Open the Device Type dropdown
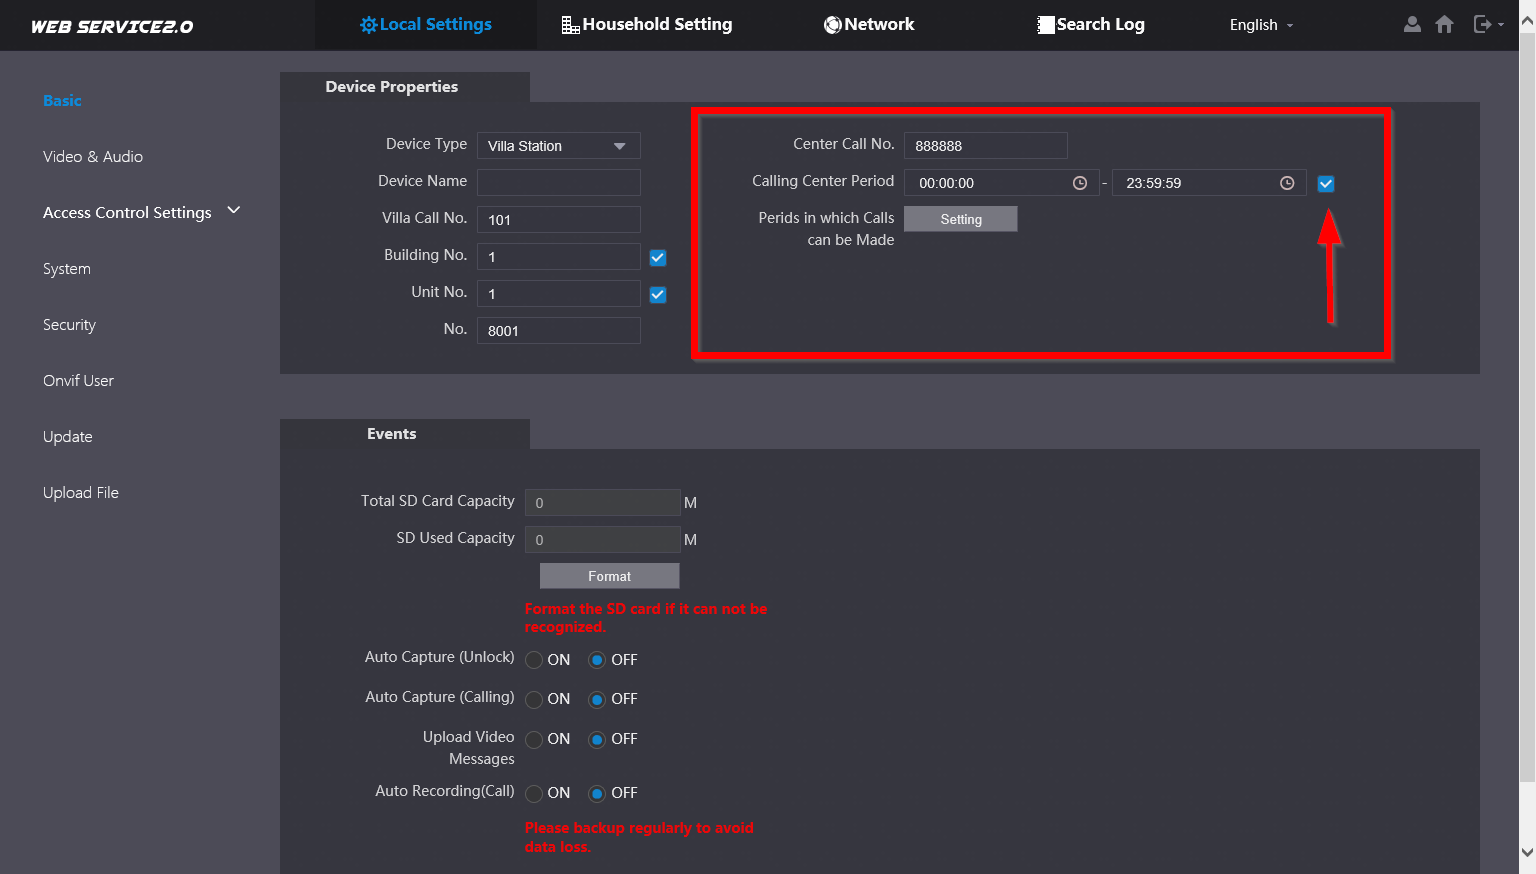The height and width of the screenshot is (874, 1536). (558, 146)
